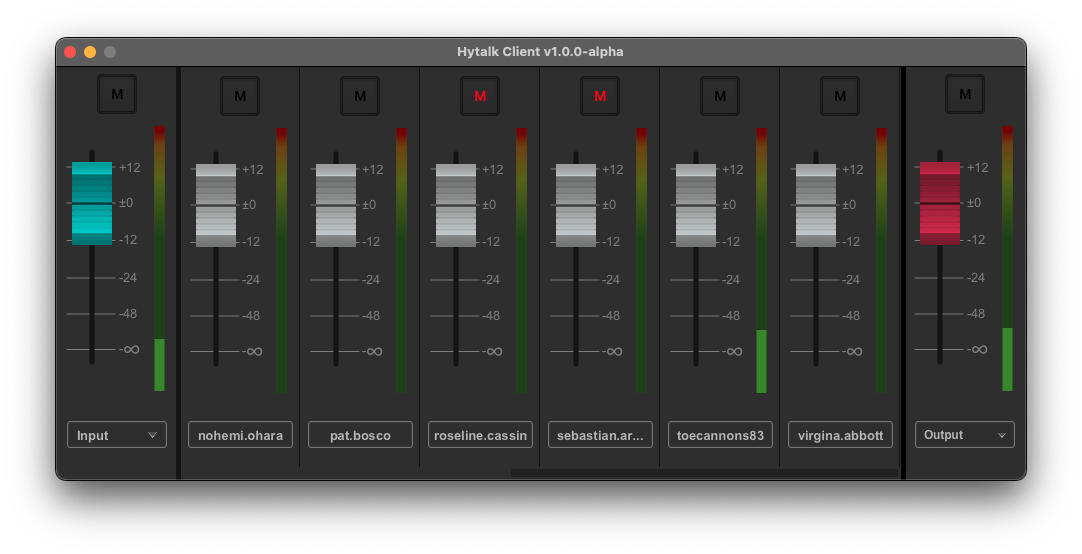Click the nohemi.ohara fader handle
The image size is (1082, 554).
[x=216, y=206]
